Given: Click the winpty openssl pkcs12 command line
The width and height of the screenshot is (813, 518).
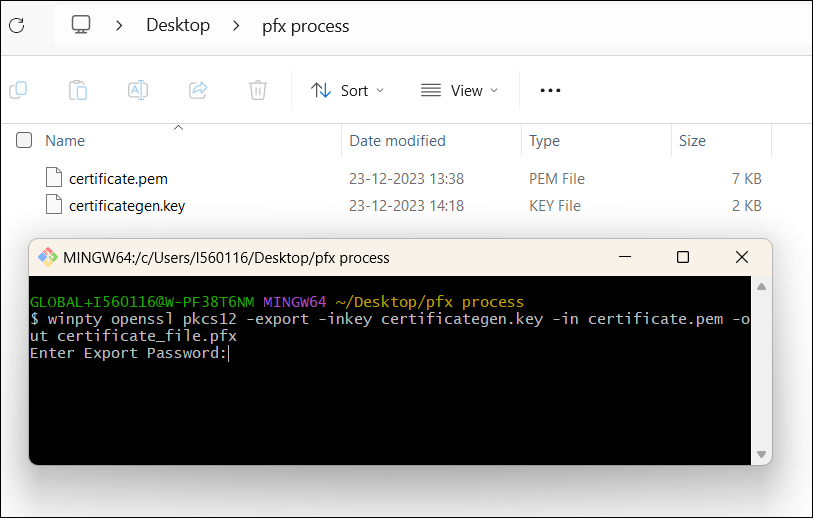Looking at the screenshot, I should coord(390,319).
